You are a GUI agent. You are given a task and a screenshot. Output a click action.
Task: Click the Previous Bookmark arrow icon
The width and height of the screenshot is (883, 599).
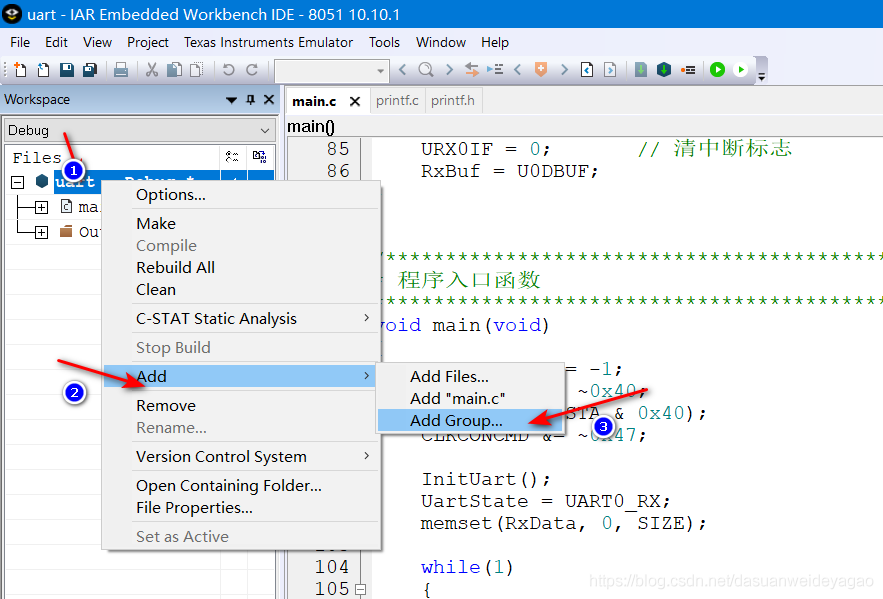(x=518, y=70)
